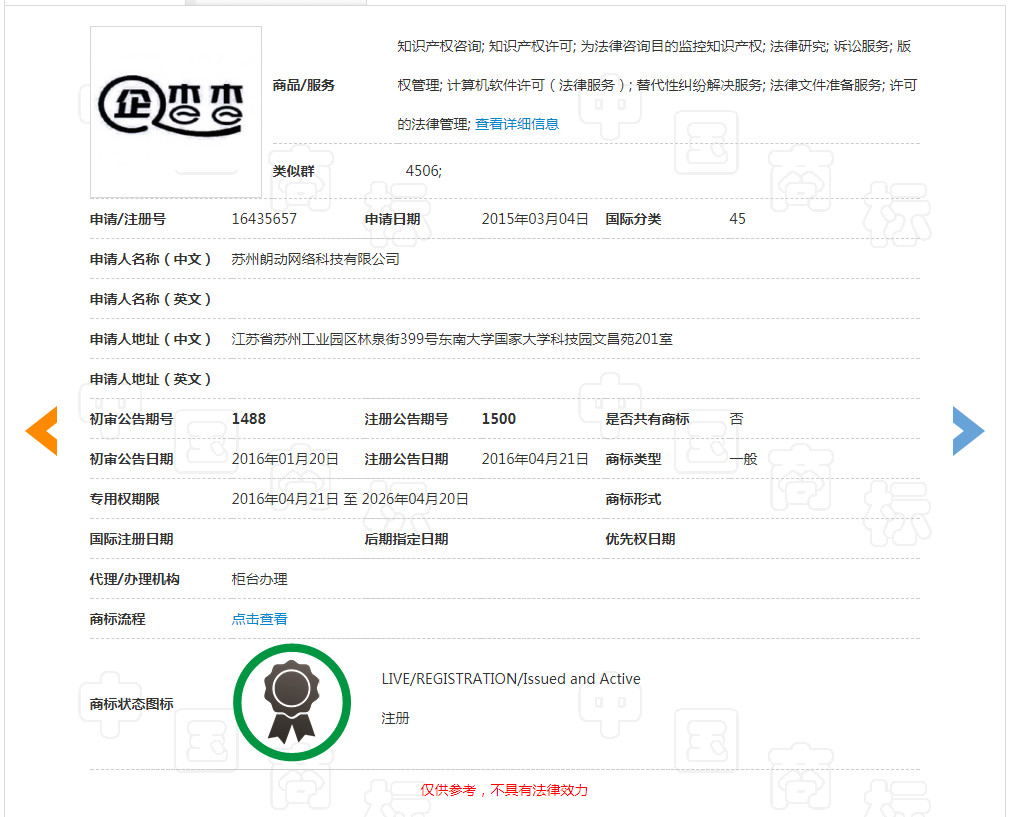Click the 专用权期限 date range text
The image size is (1011, 817).
[x=350, y=498]
